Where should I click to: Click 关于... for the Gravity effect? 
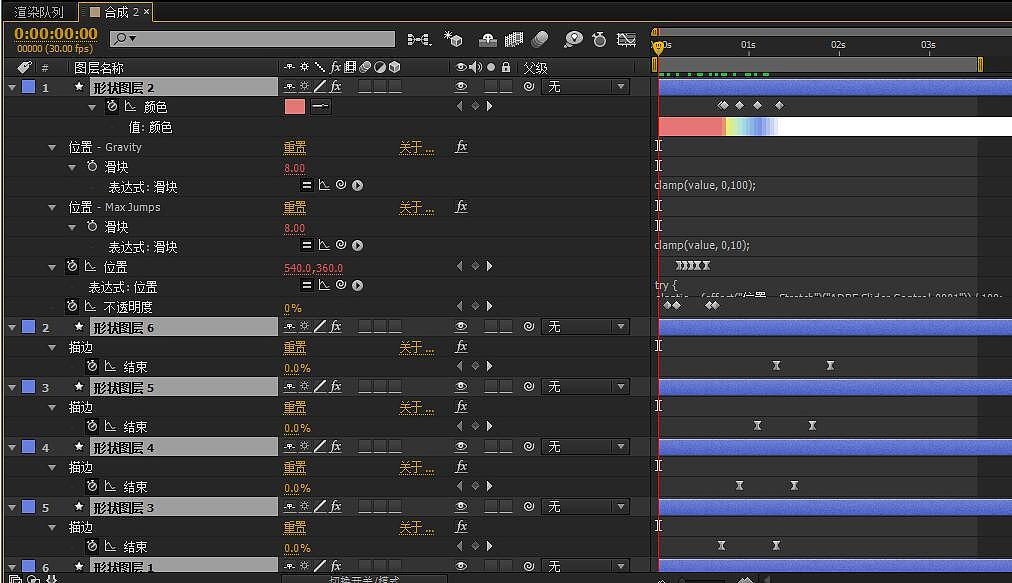416,148
